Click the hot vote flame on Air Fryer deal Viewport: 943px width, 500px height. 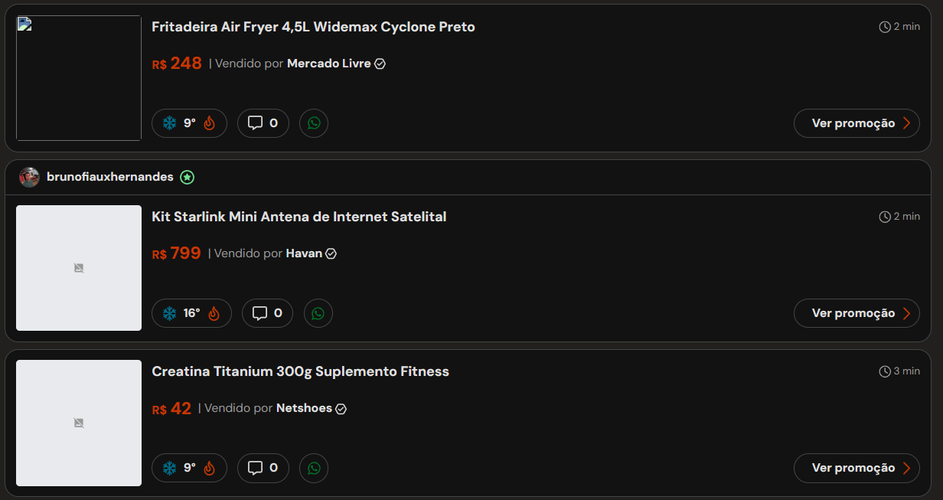(x=209, y=123)
